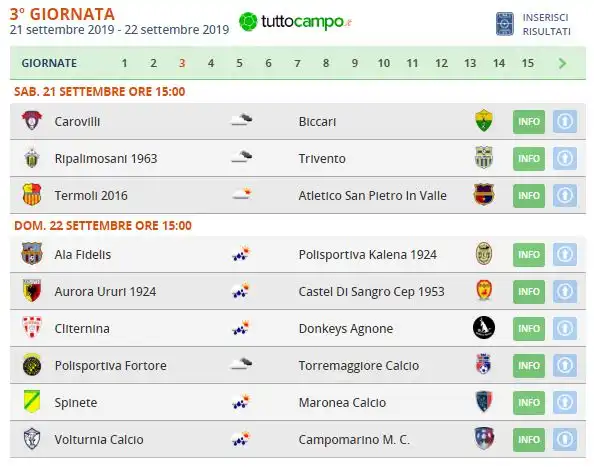Click the Biccari team crest
Viewport: 594px width, 467px height.
coord(484,121)
